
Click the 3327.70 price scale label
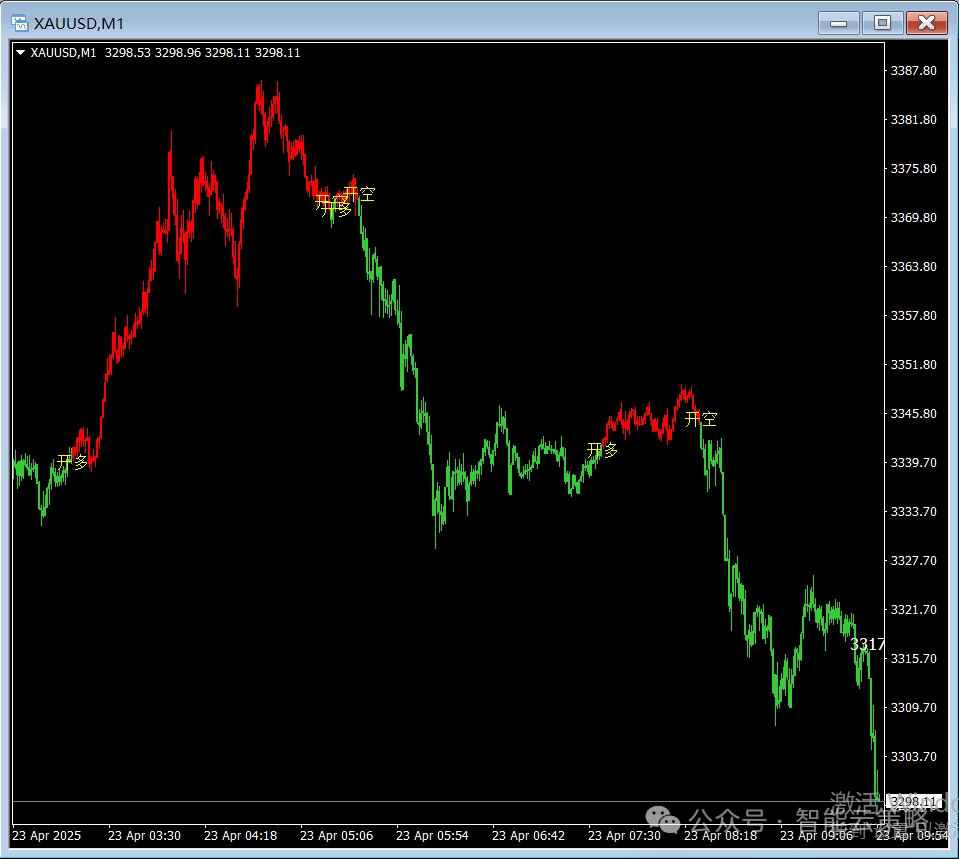tap(913, 560)
